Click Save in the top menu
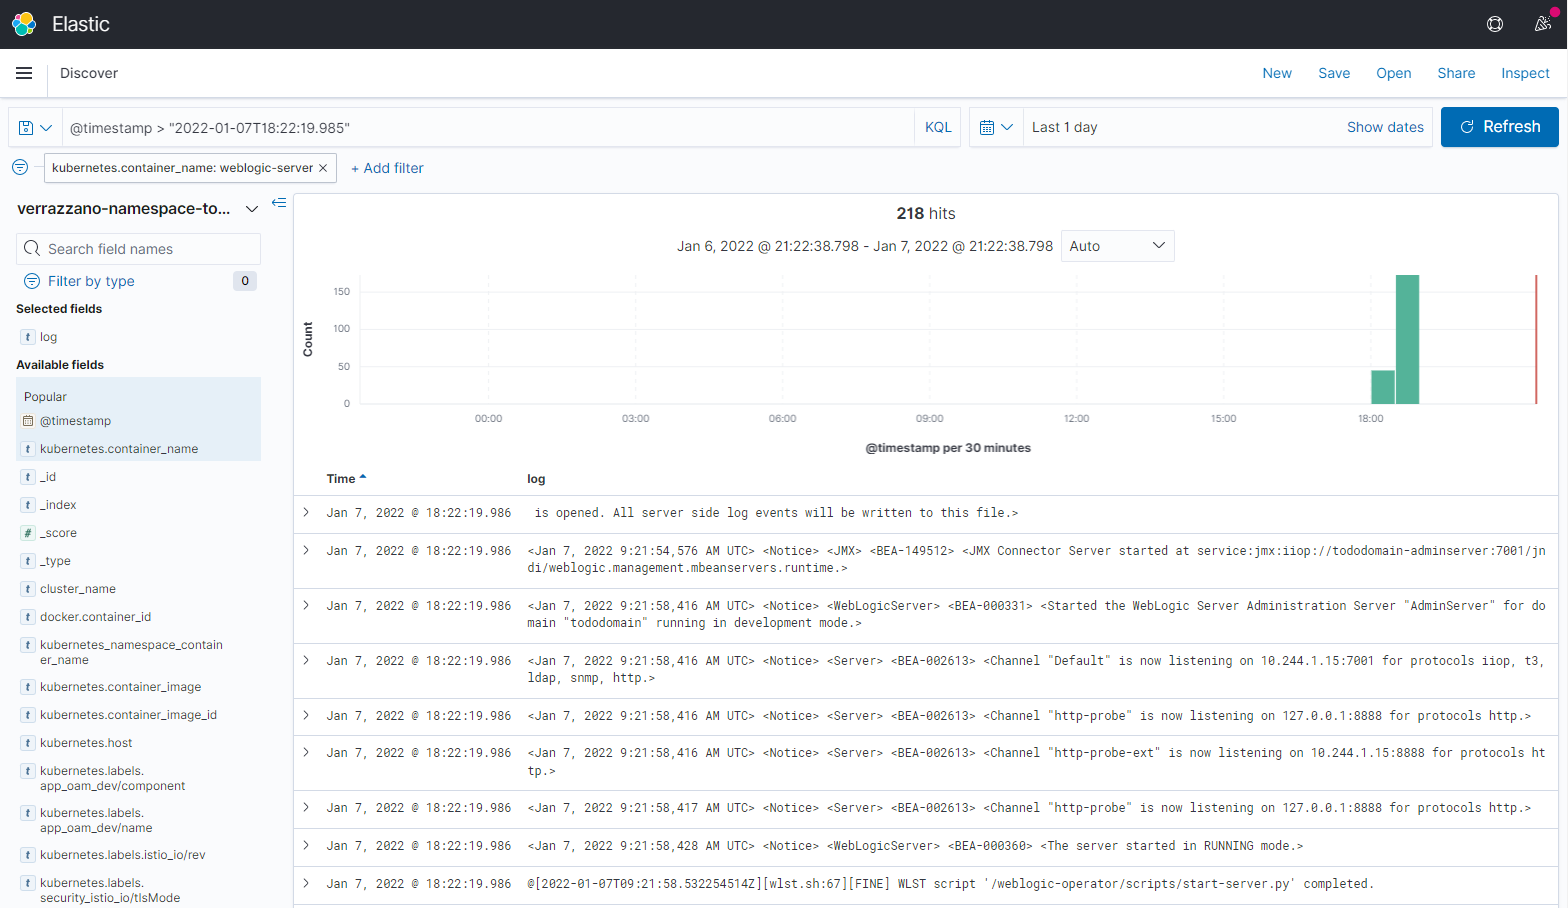The width and height of the screenshot is (1568, 908). pyautogui.click(x=1334, y=73)
